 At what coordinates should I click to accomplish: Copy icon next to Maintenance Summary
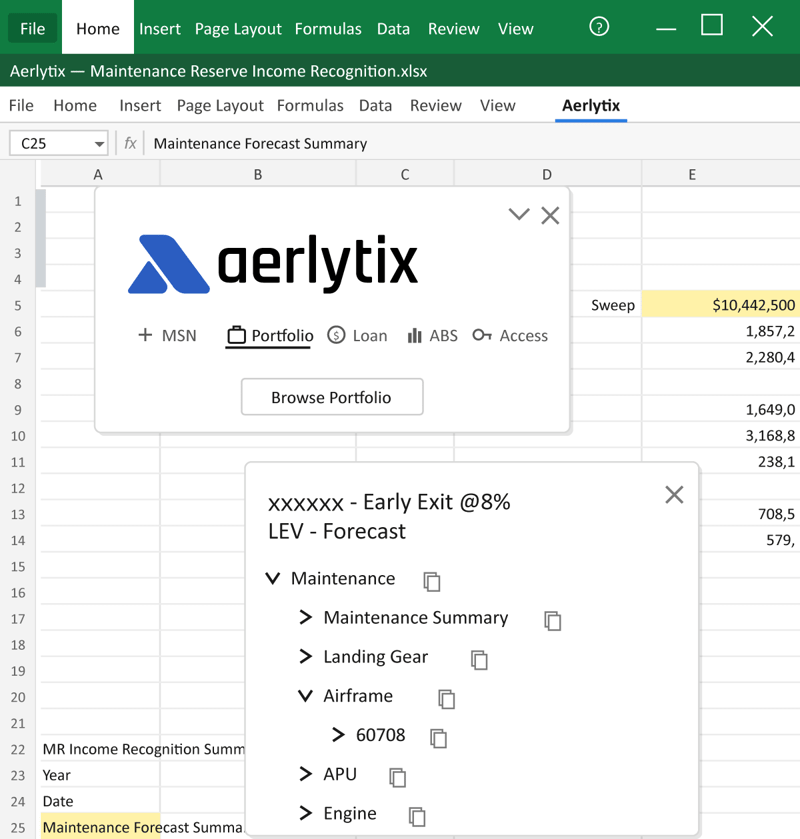pyautogui.click(x=553, y=621)
